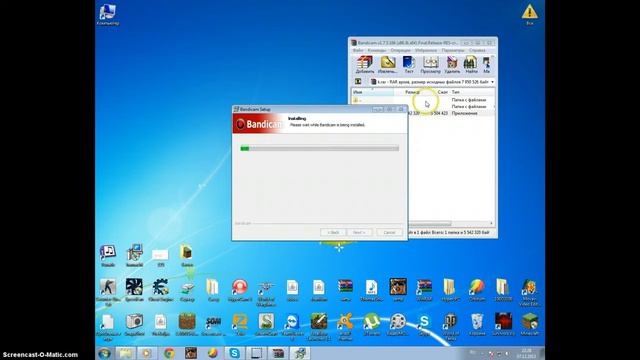Expand the WinRAR archive path dropdown
The width and height of the screenshot is (640, 360).
click(492, 82)
